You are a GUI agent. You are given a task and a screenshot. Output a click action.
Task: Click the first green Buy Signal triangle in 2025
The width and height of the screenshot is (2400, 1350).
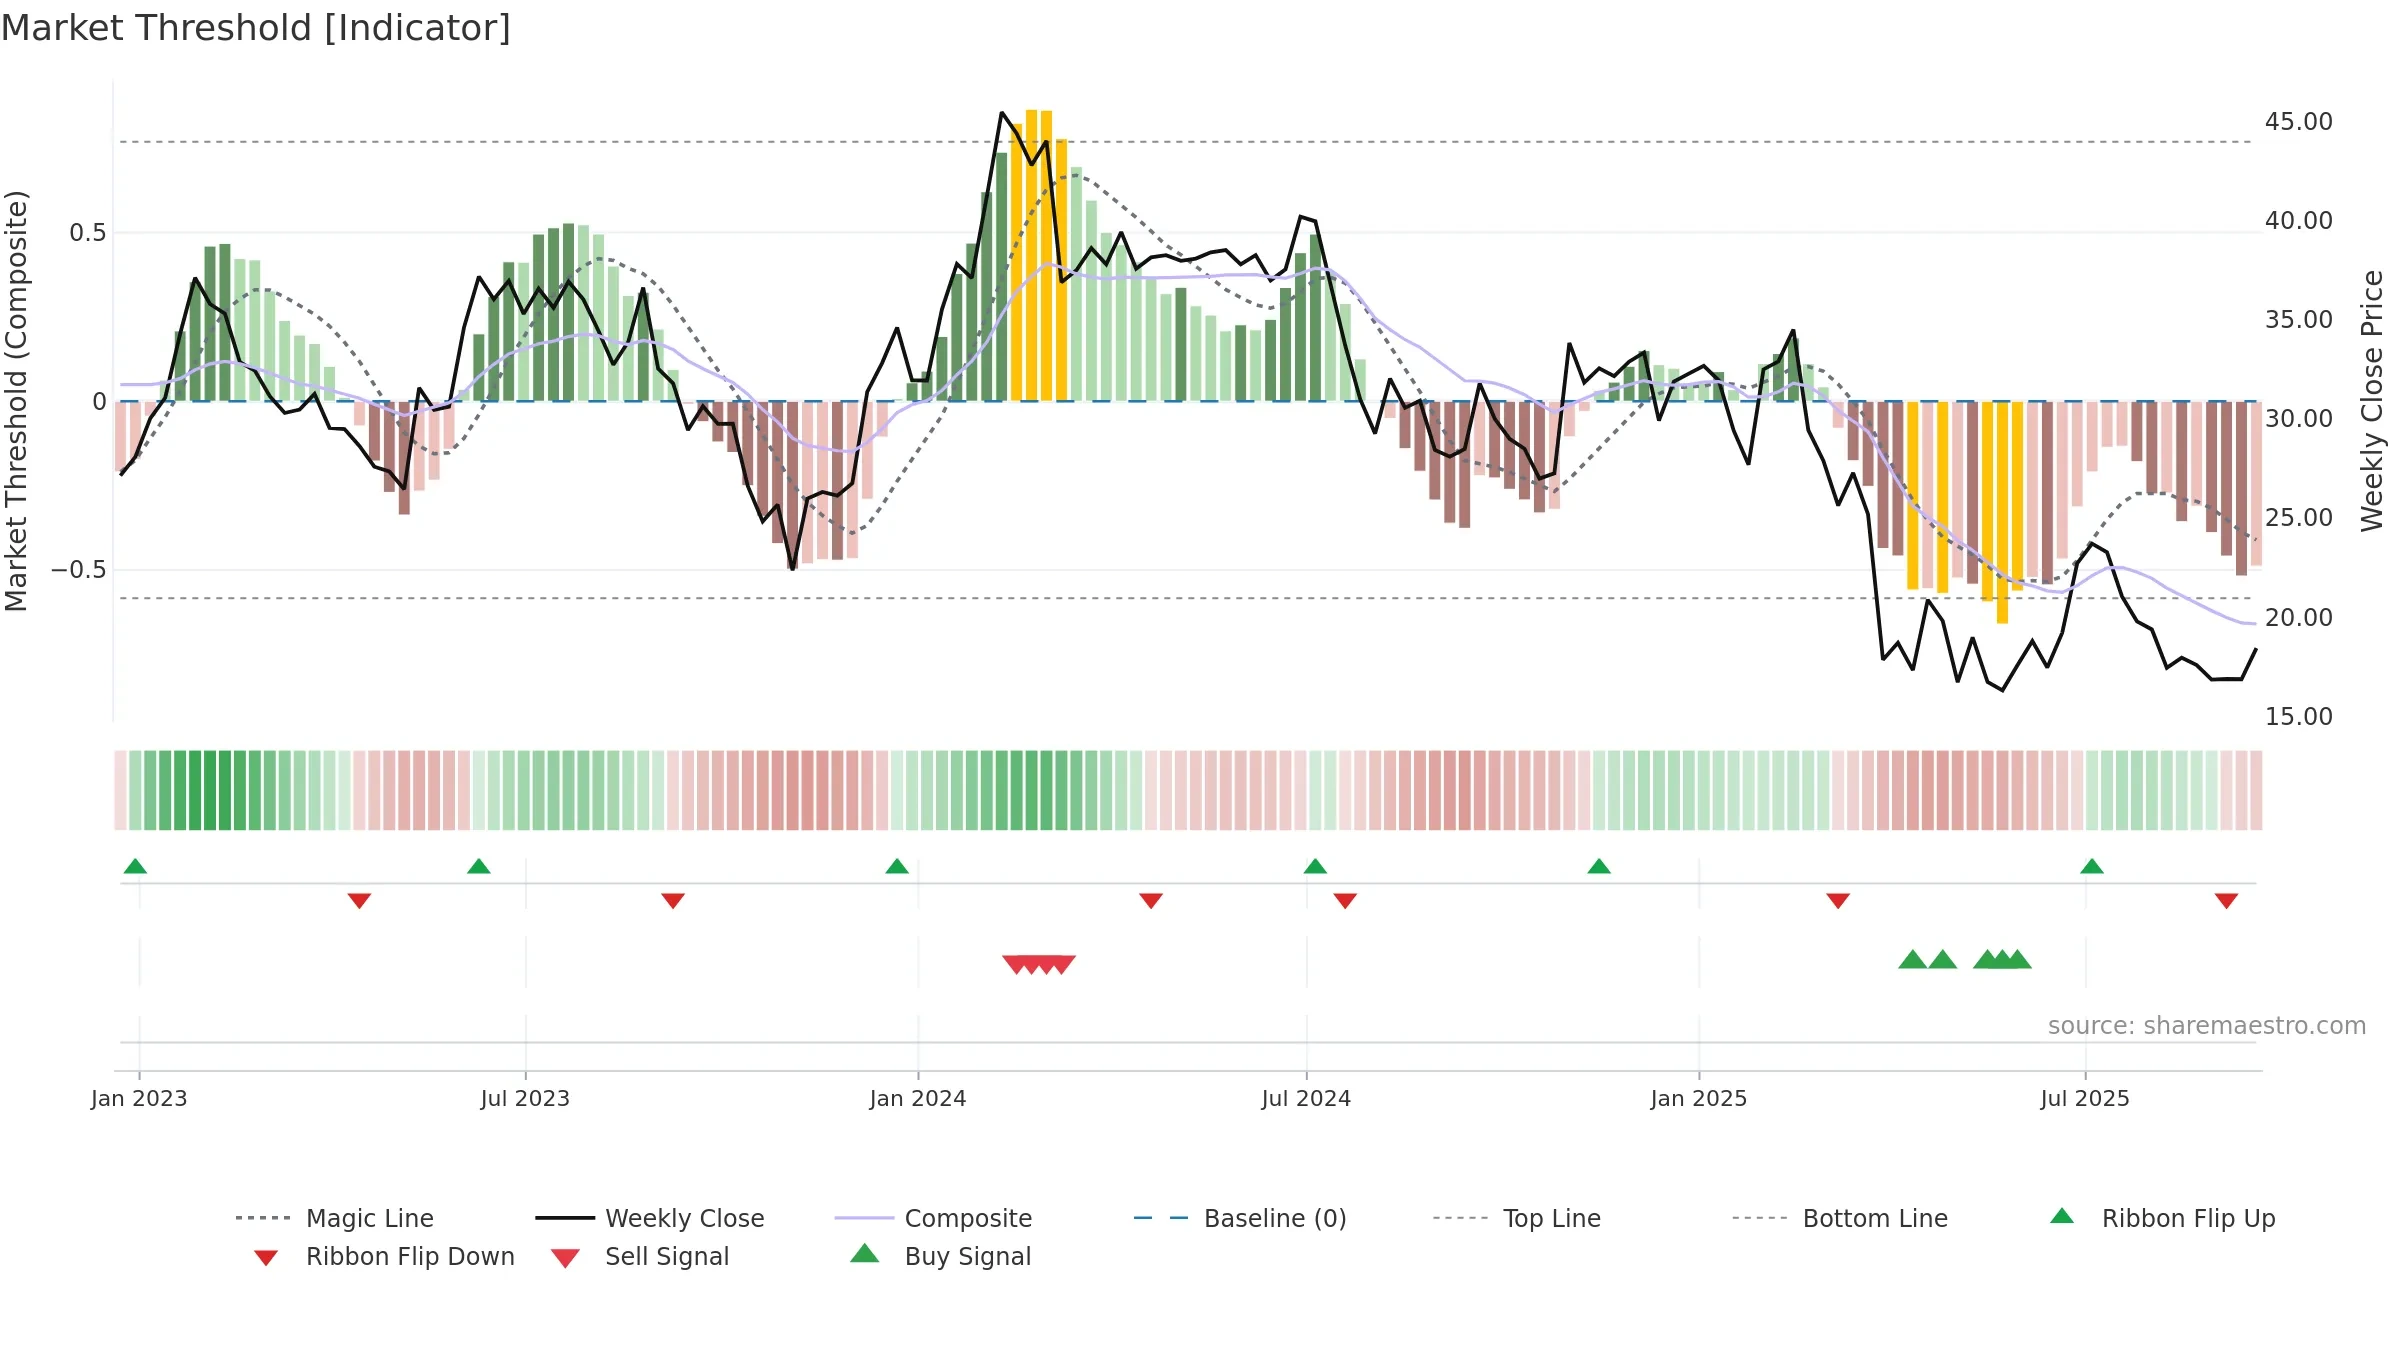tap(1913, 960)
